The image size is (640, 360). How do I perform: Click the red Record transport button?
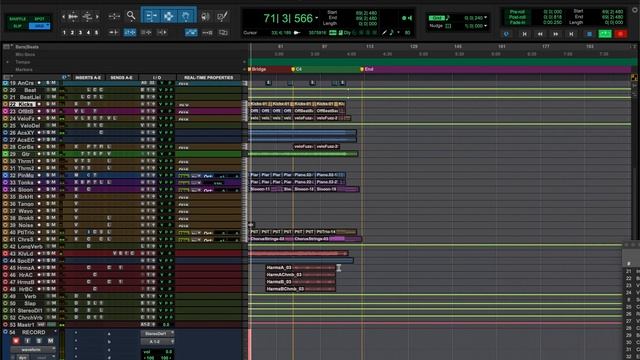(621, 34)
